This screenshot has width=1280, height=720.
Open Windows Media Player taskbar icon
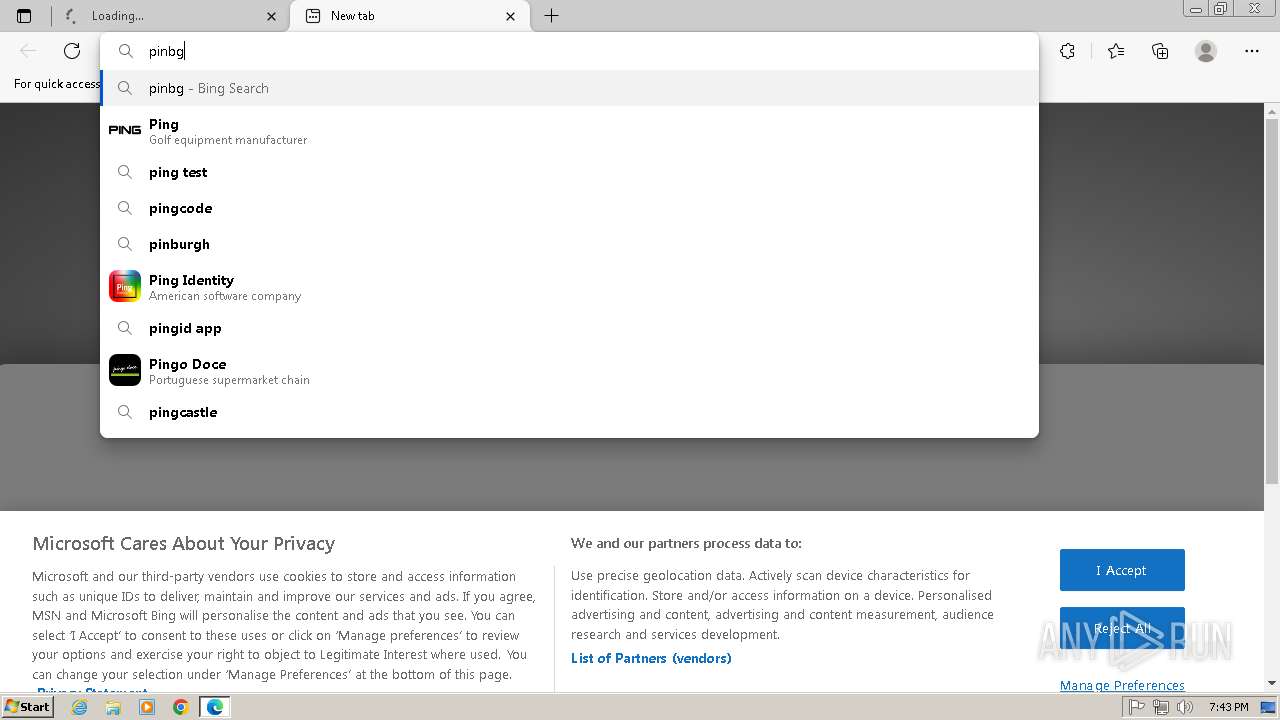click(x=147, y=707)
